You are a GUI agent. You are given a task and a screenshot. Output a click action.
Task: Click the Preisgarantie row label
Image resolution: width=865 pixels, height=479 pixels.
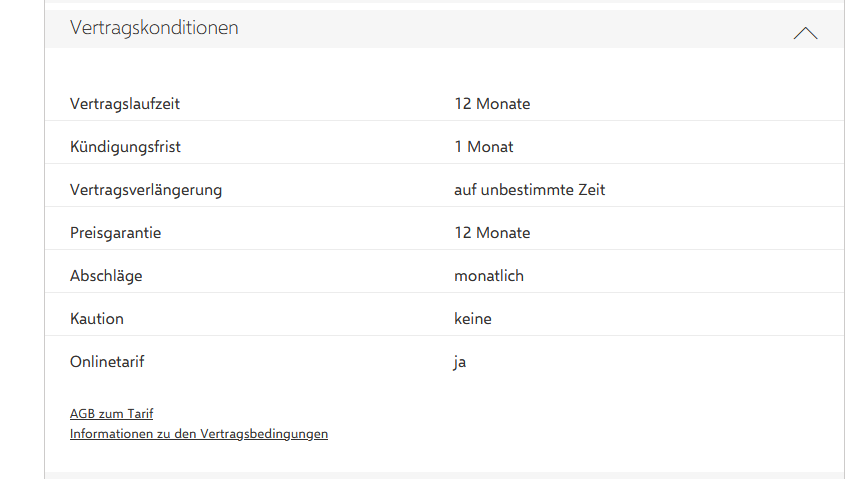point(115,233)
